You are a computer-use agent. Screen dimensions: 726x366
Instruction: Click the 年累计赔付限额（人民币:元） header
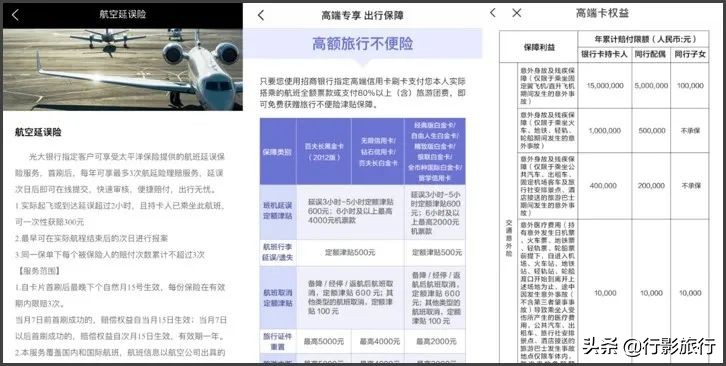[x=644, y=39]
